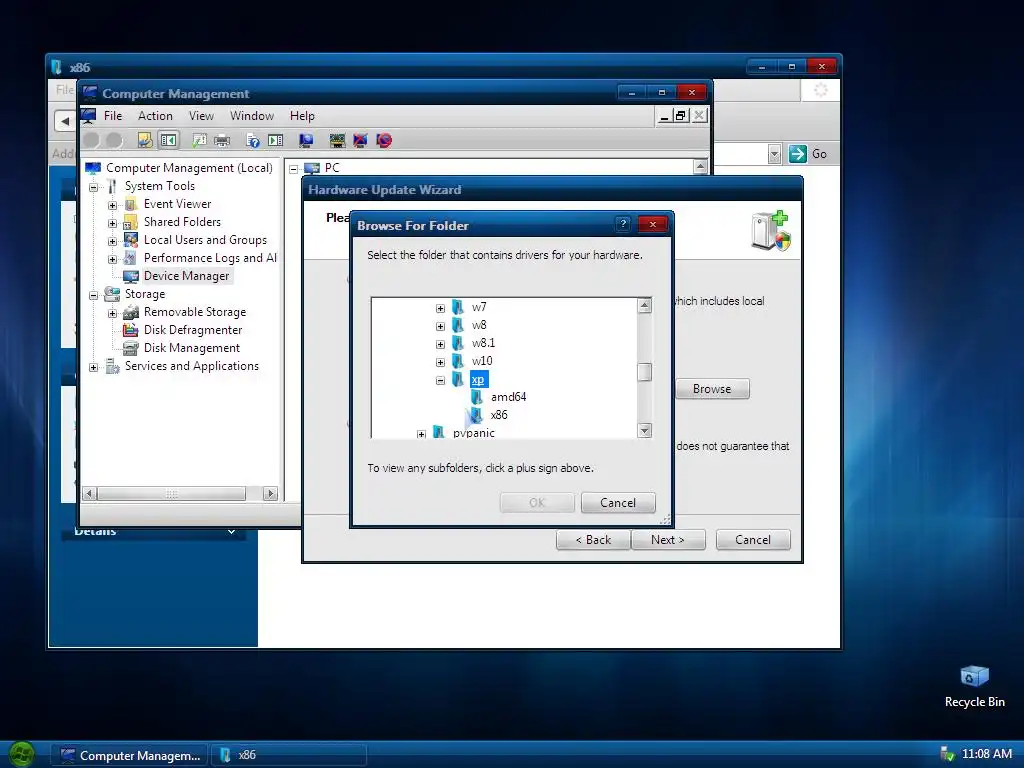
Task: Click the folder list vertical scrollbar thumb
Action: (x=645, y=372)
